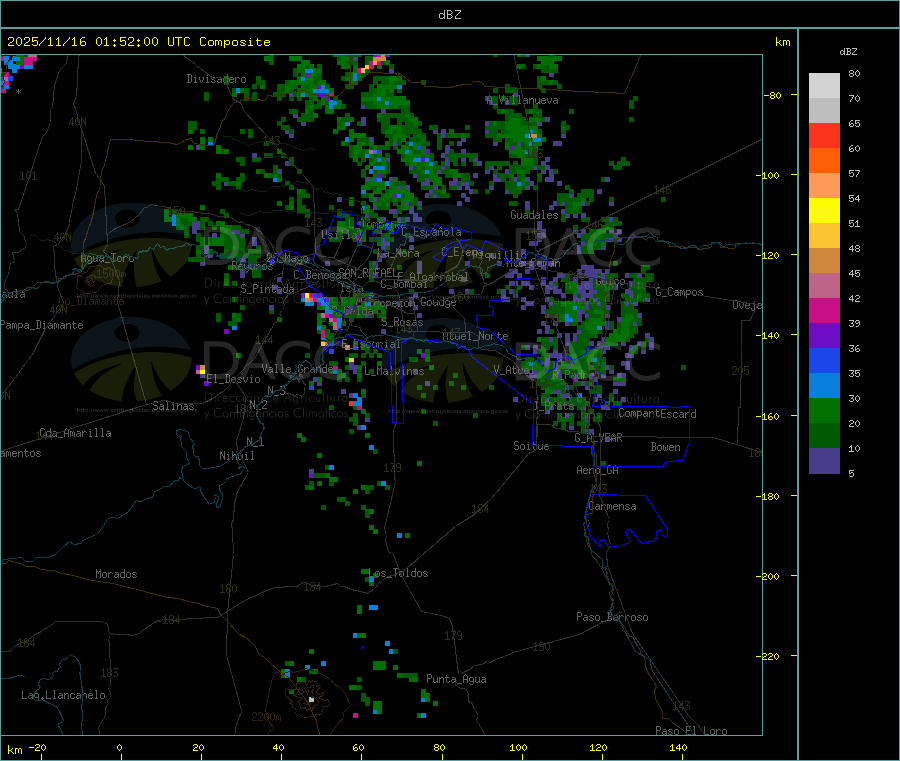Click the white 80 dBZ legend swatch
The width and height of the screenshot is (900, 761).
824,86
